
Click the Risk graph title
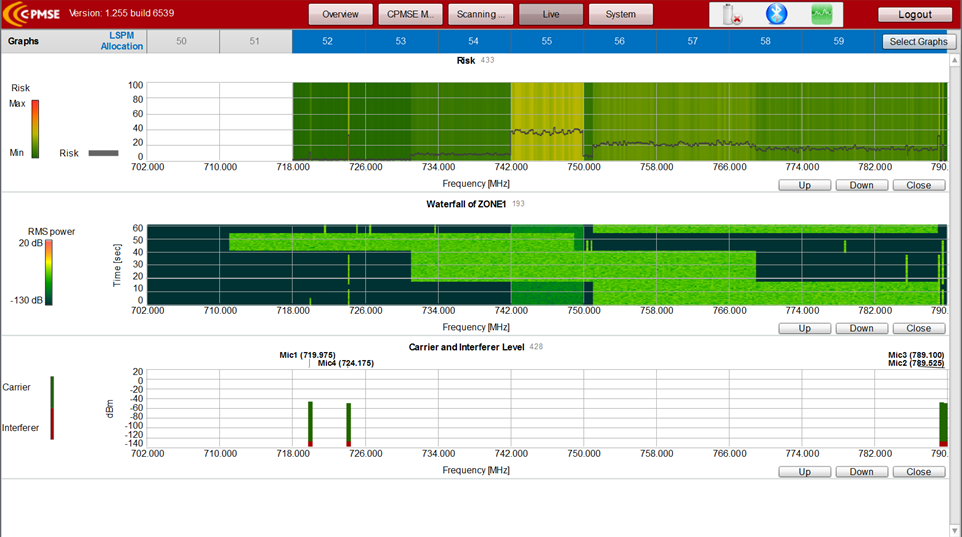(466, 60)
